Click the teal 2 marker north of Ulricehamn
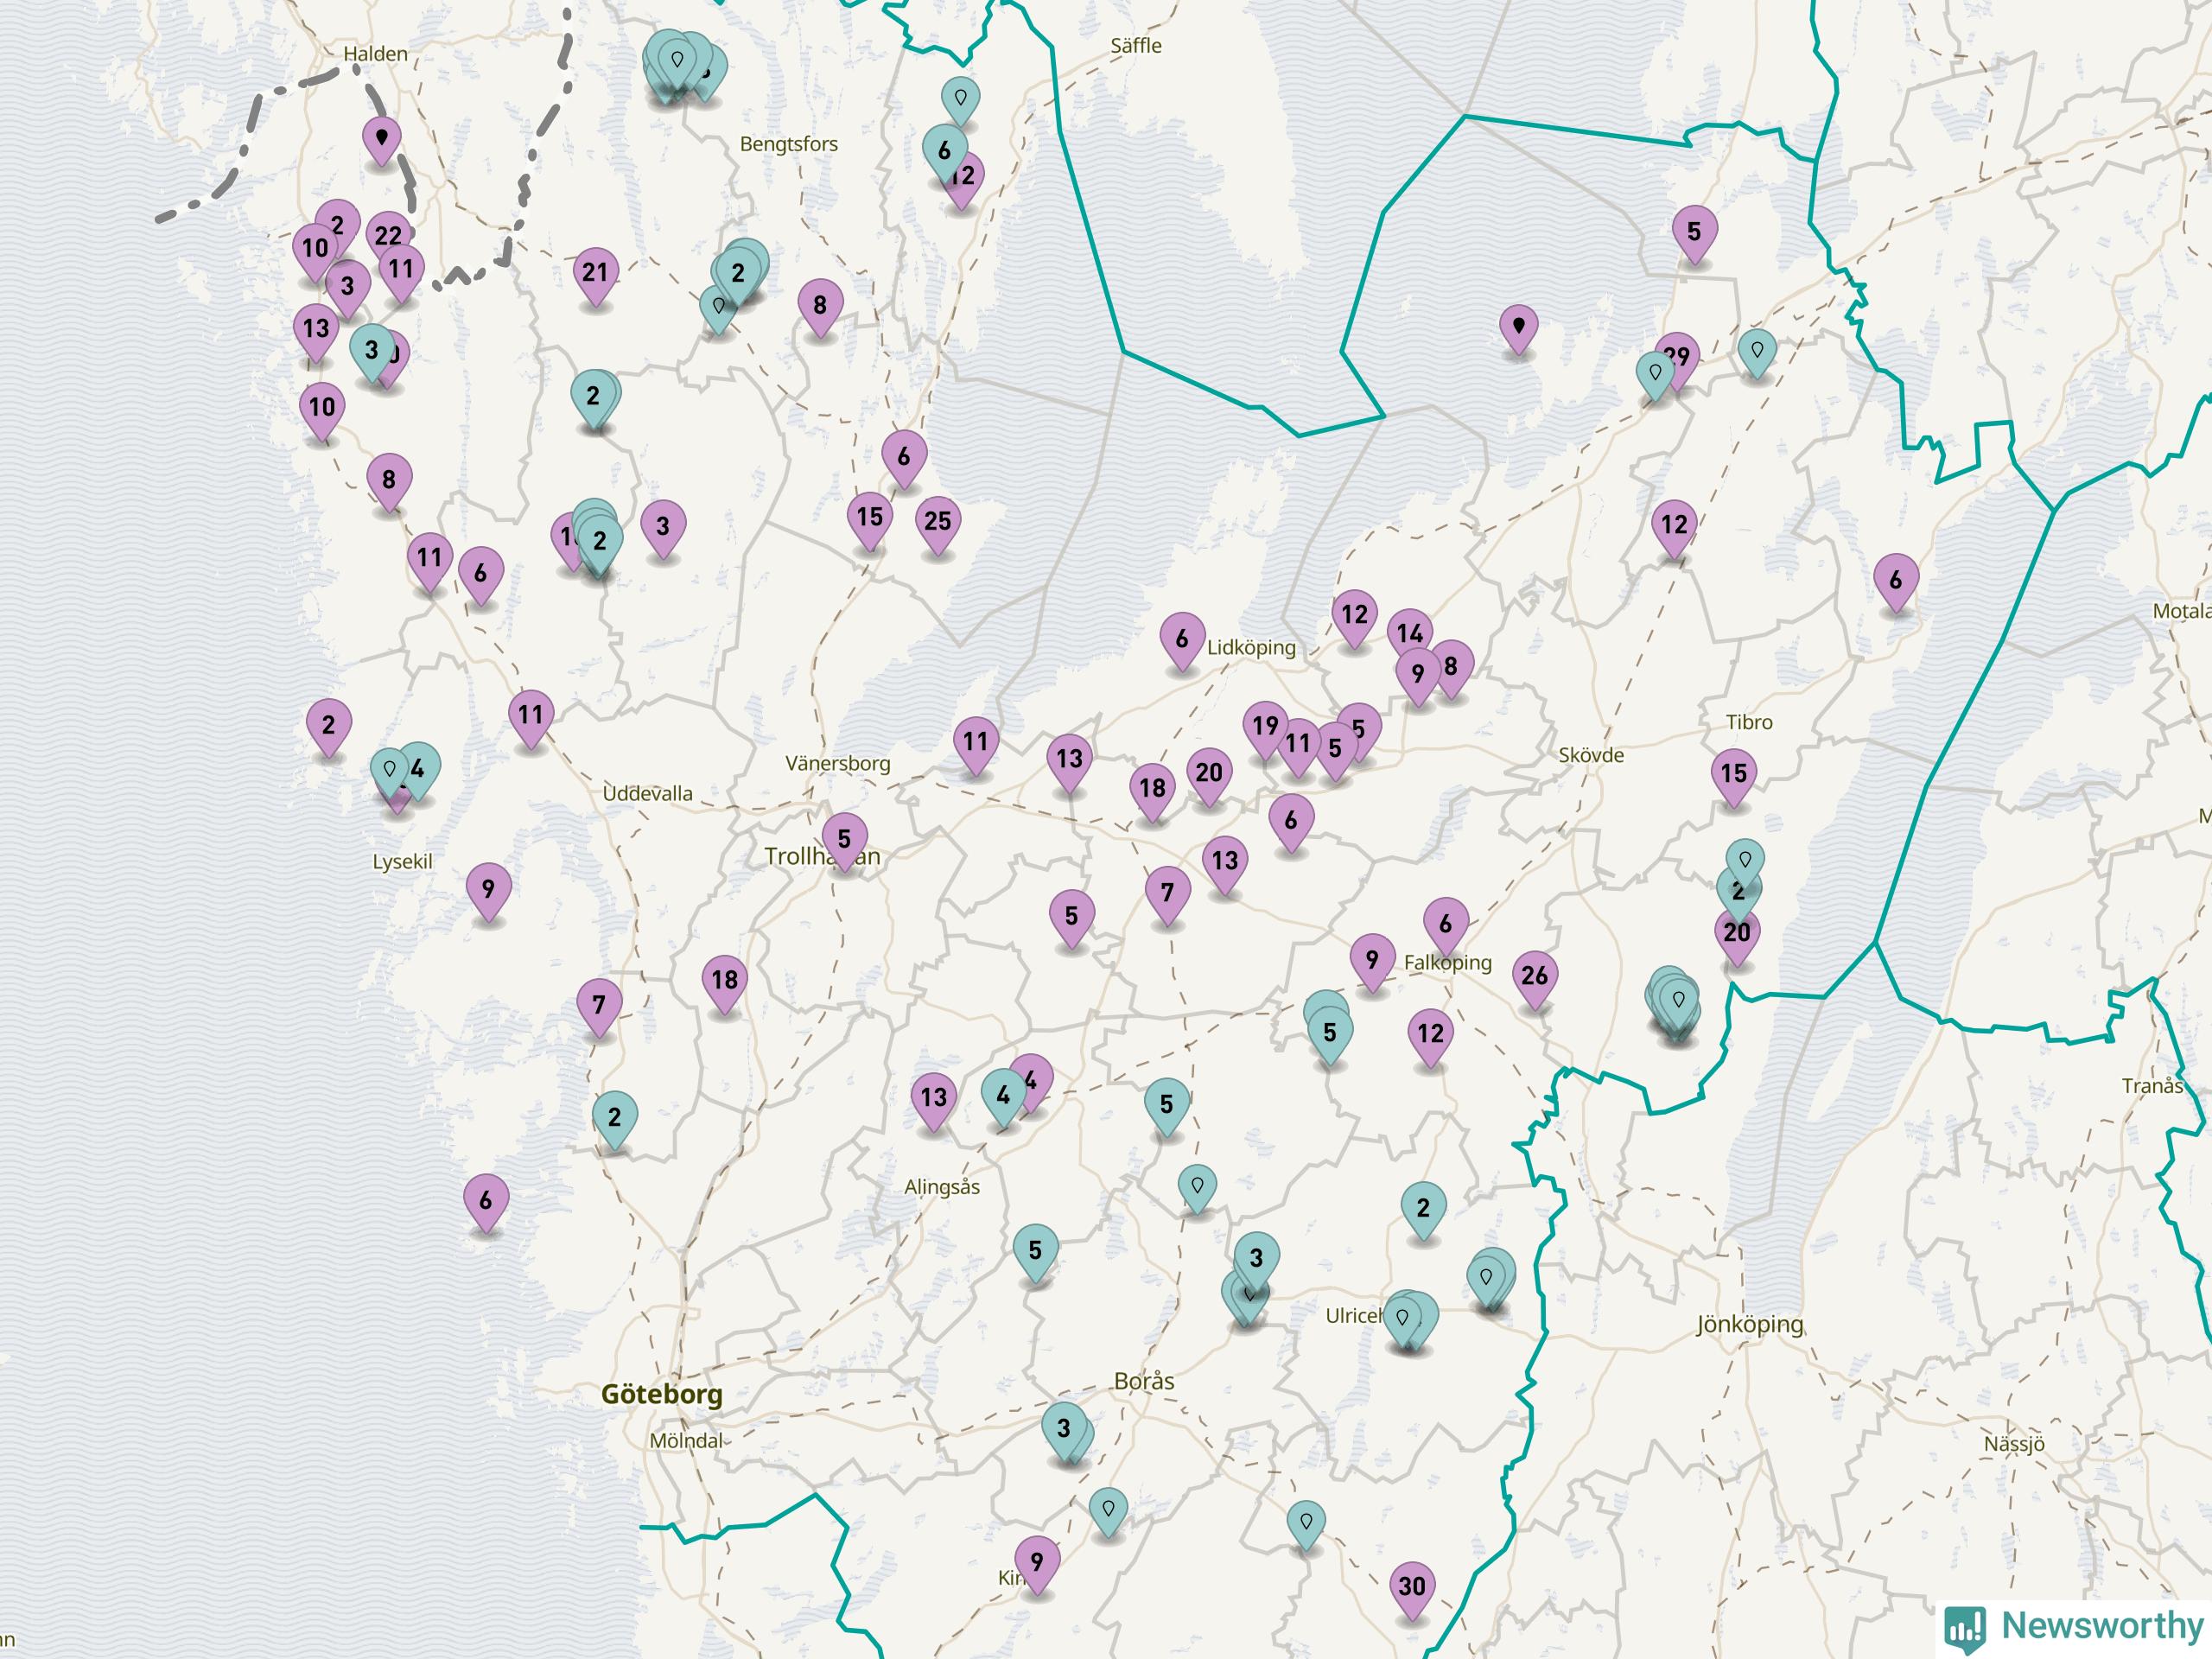Screen dimensions: 2212x1659 pyautogui.click(x=1423, y=1208)
